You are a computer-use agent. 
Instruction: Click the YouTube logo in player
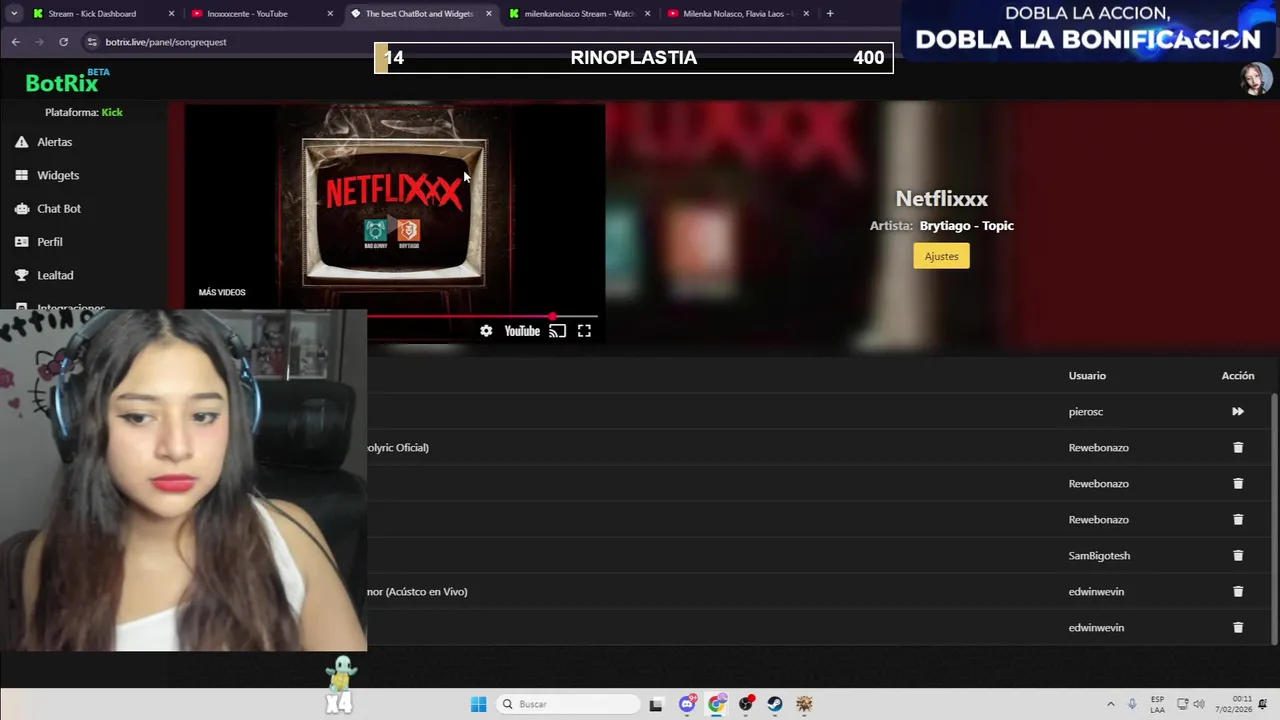click(x=522, y=331)
